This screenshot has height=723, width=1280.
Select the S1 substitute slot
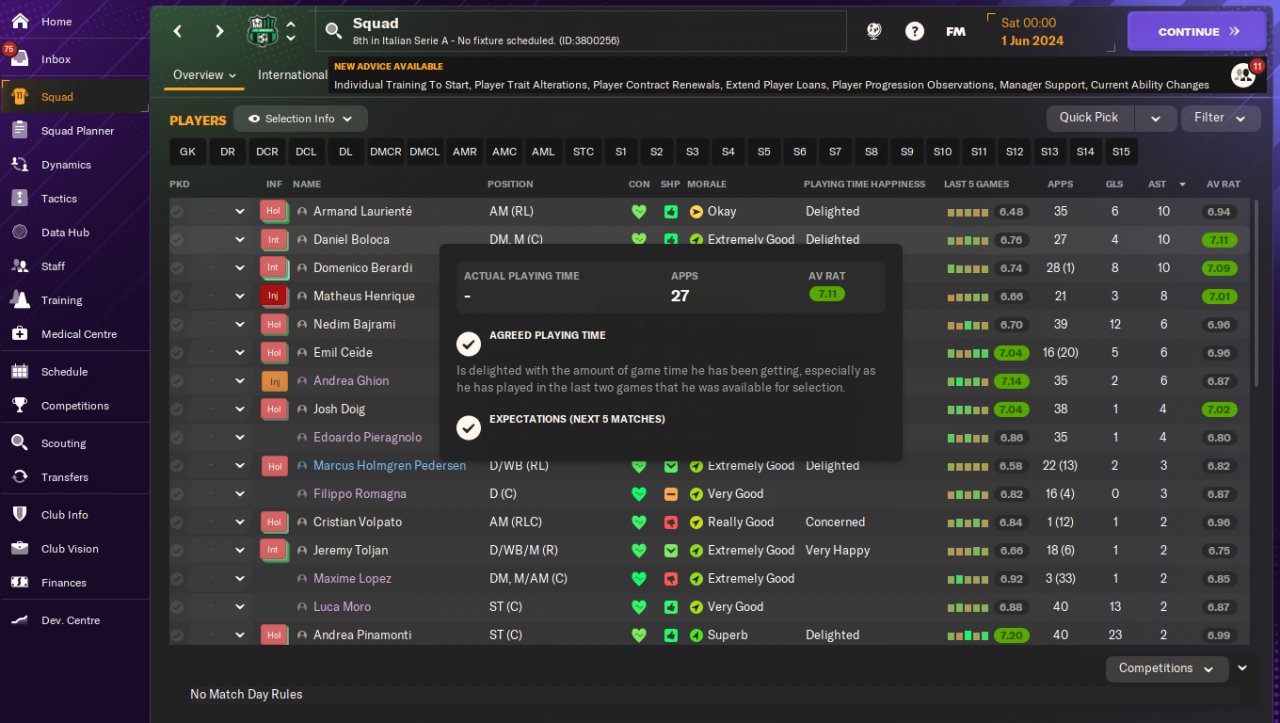pos(621,152)
